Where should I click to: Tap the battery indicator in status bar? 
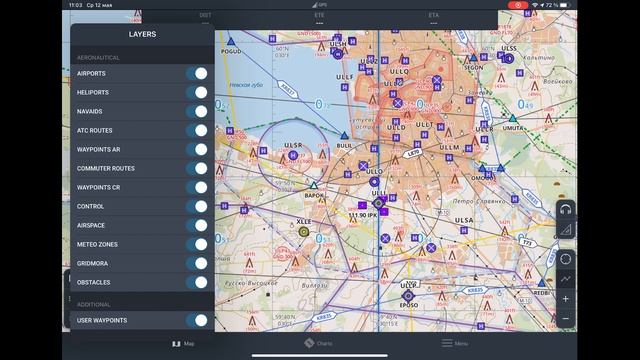(564, 5)
